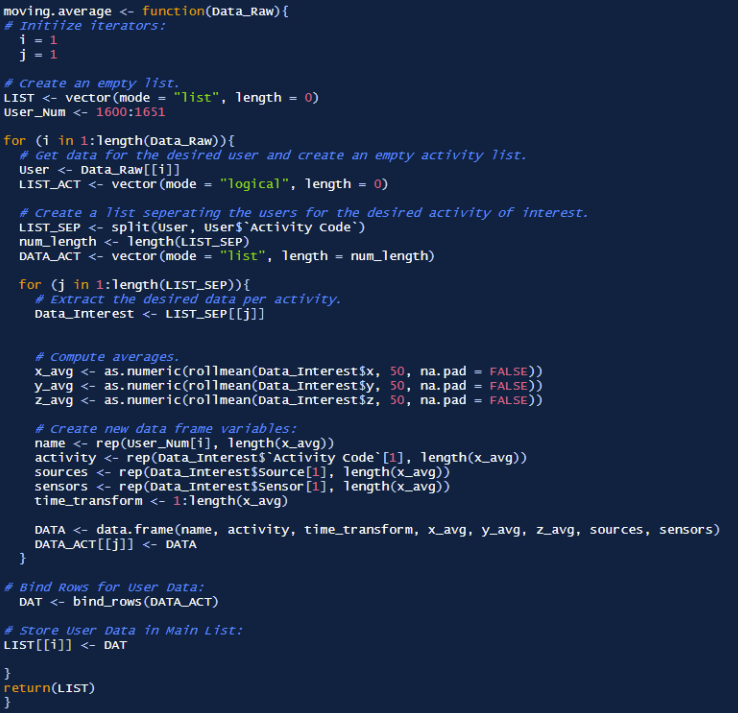
Task: Click the 'LIST_SEP <- split(User, User$`Activity Code`)' line
Action: [192, 227]
